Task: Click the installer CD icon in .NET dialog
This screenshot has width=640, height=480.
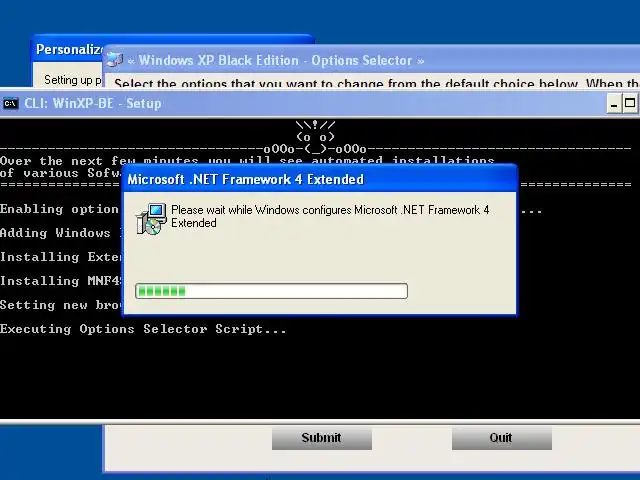Action: pyautogui.click(x=151, y=219)
